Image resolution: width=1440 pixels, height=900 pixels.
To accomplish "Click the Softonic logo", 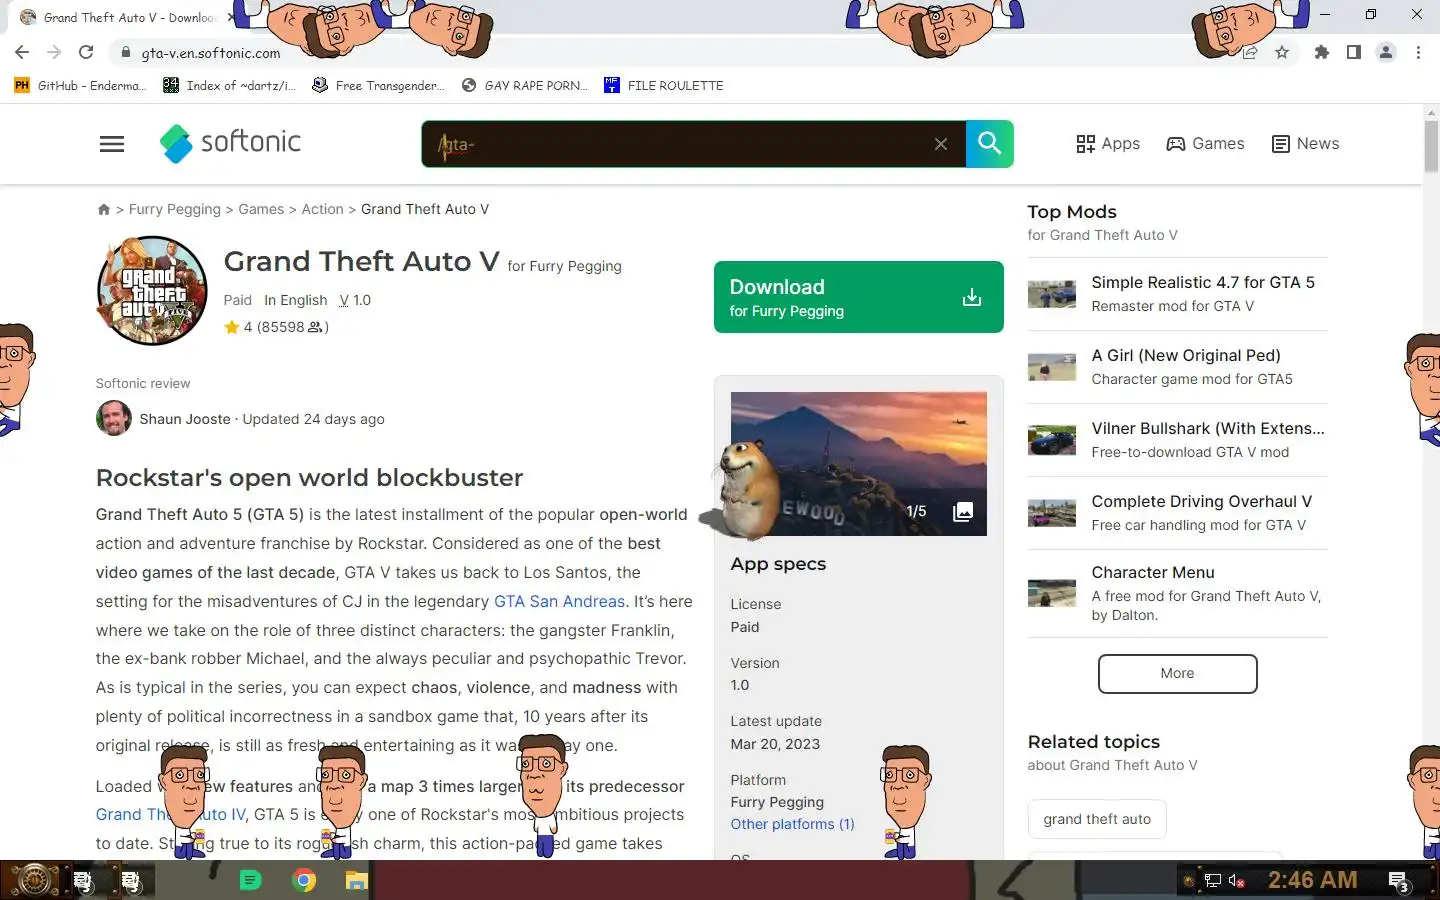I will tap(230, 143).
